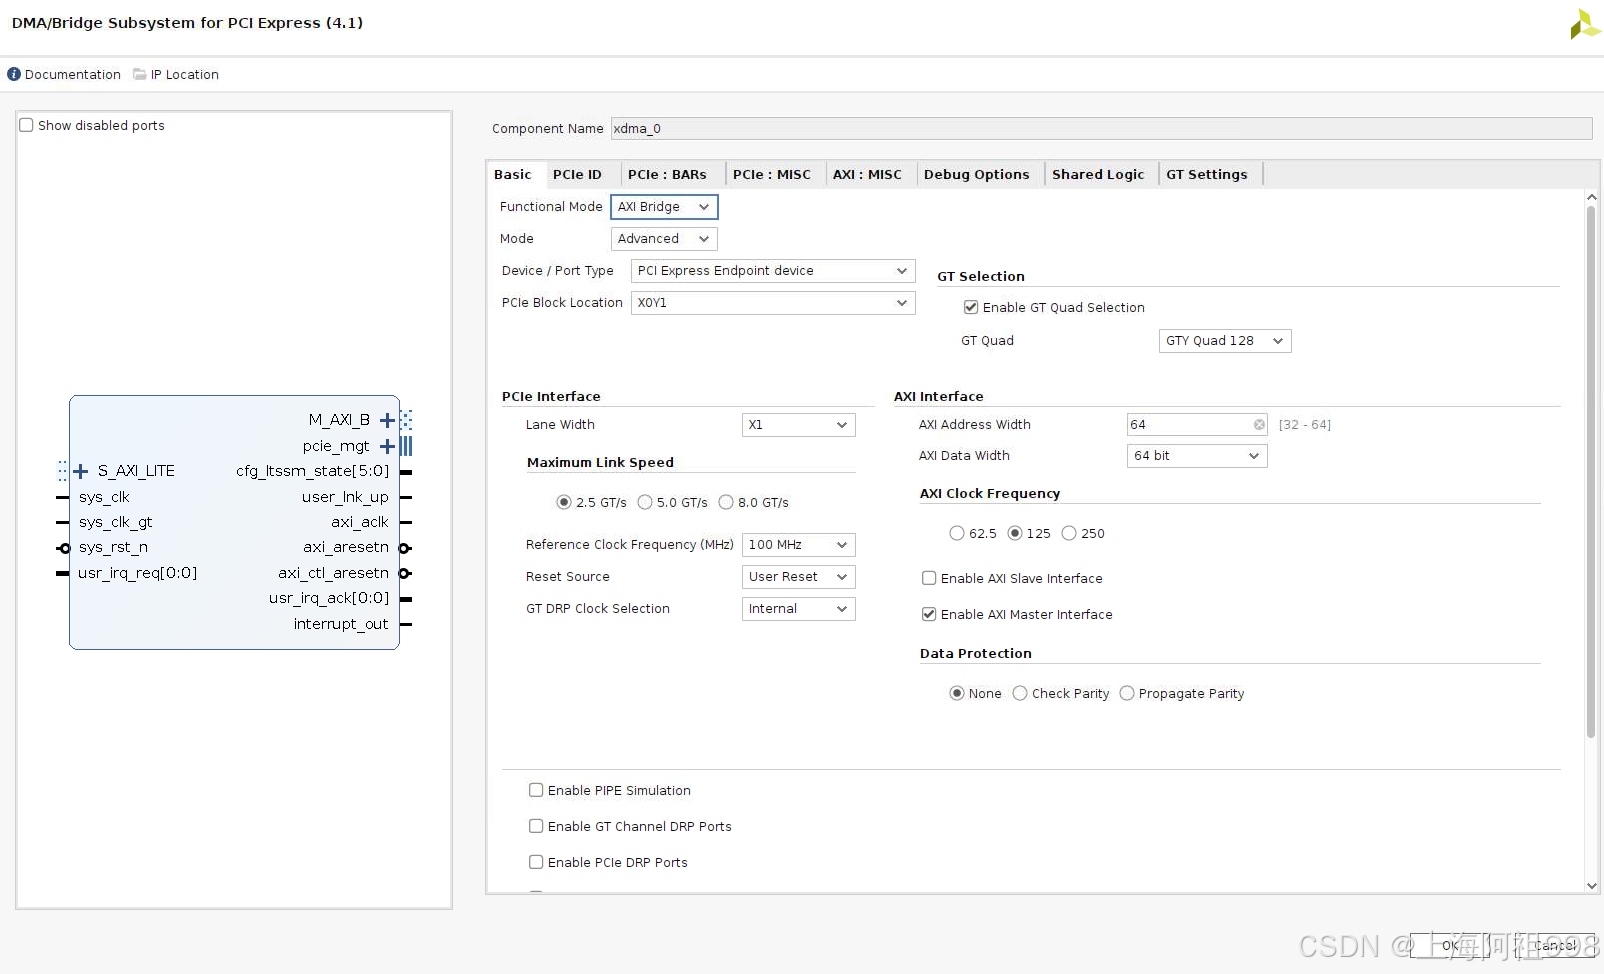The height and width of the screenshot is (974, 1604).
Task: Disable AXI Master Interface checkbox
Action: click(x=929, y=615)
